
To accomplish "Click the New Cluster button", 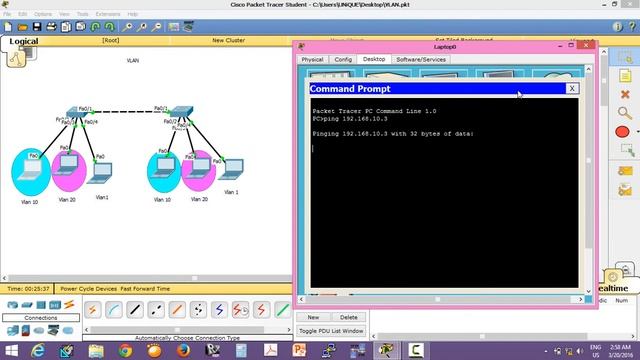I will coord(229,40).
